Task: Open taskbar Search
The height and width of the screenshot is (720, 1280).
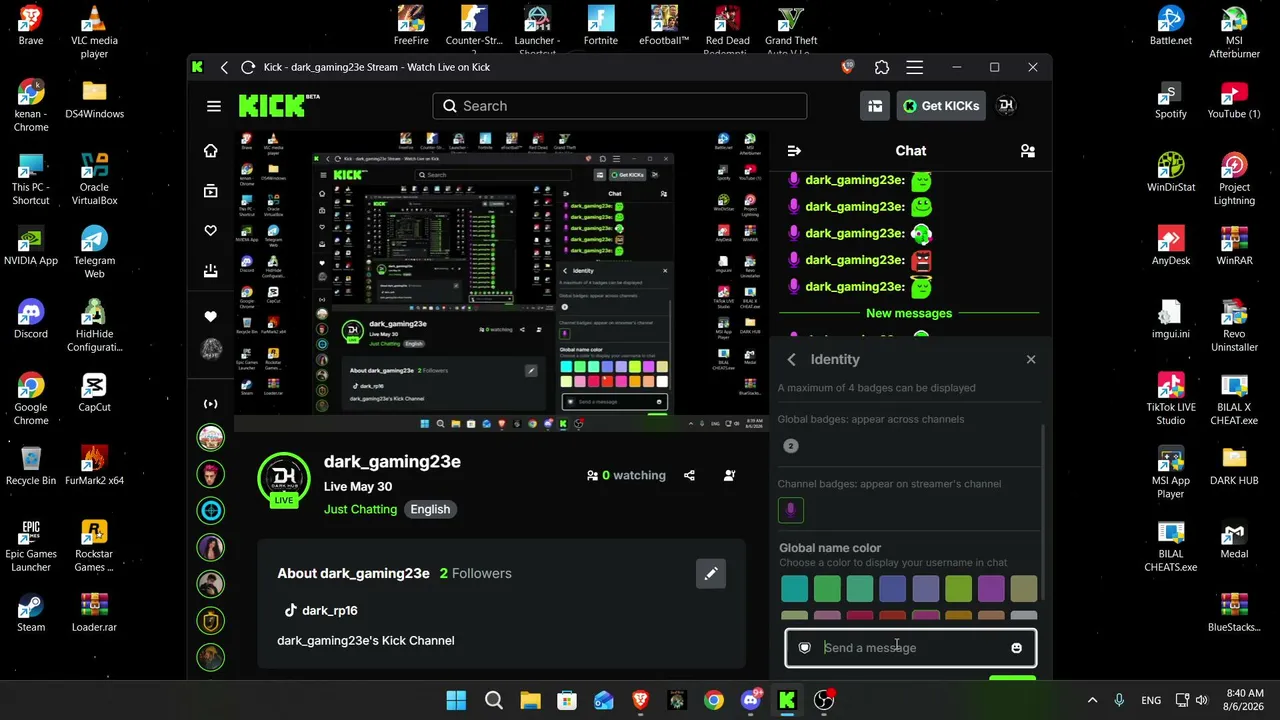Action: click(x=493, y=700)
